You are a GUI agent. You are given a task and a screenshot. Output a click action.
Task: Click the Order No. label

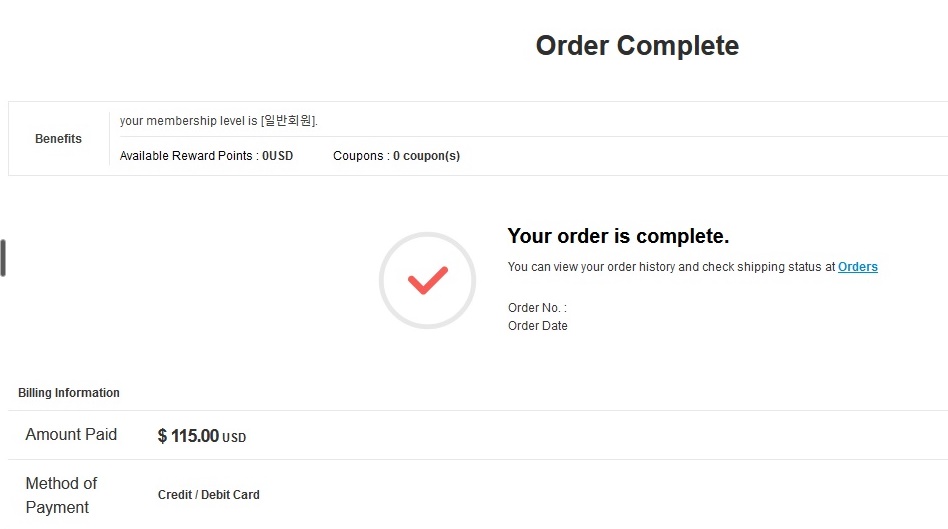pos(537,308)
